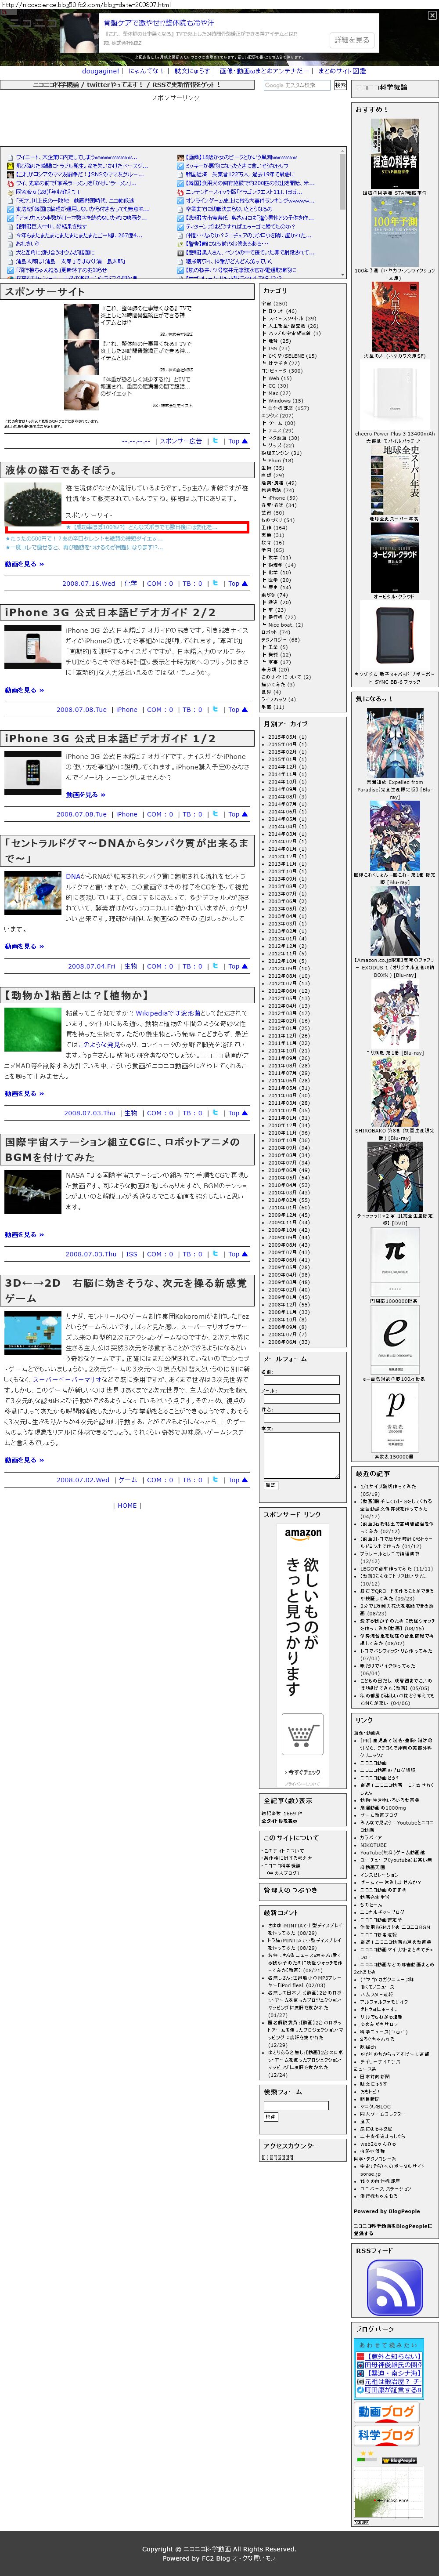Click the HOME link below the posts
Screen dimensions: 439x2576
127,1505
